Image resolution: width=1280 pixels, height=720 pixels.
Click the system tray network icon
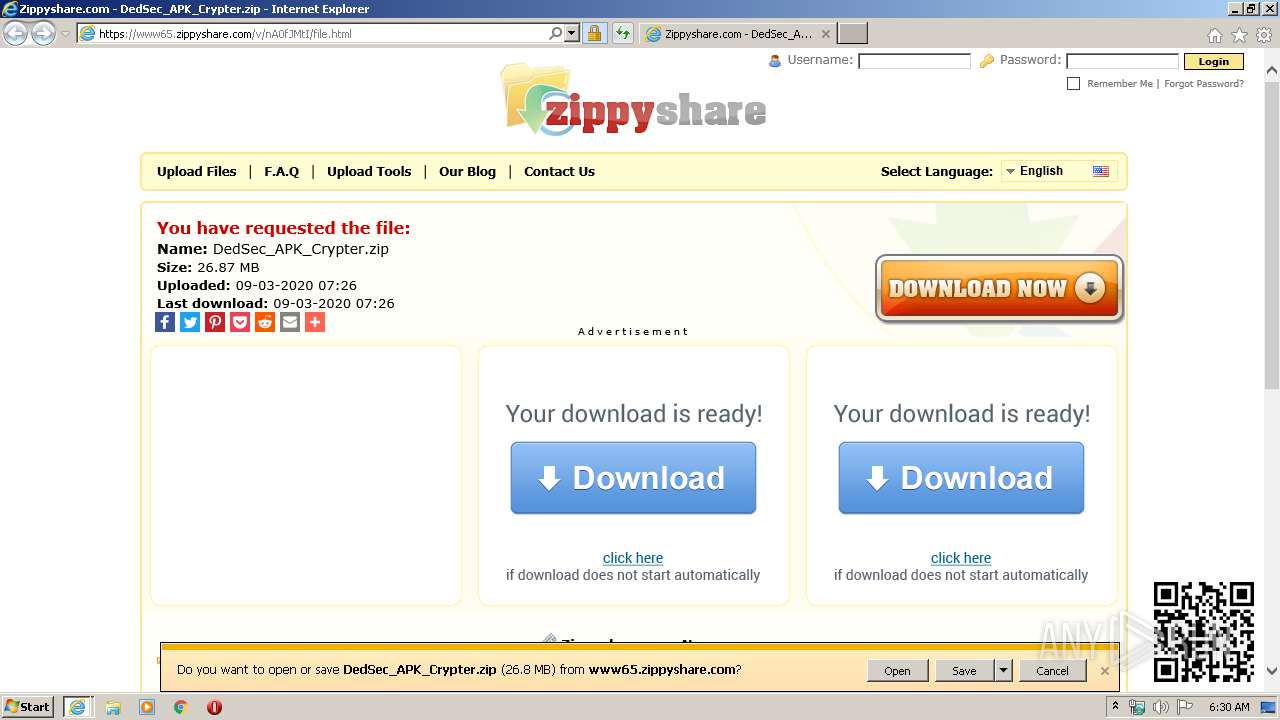1137,707
